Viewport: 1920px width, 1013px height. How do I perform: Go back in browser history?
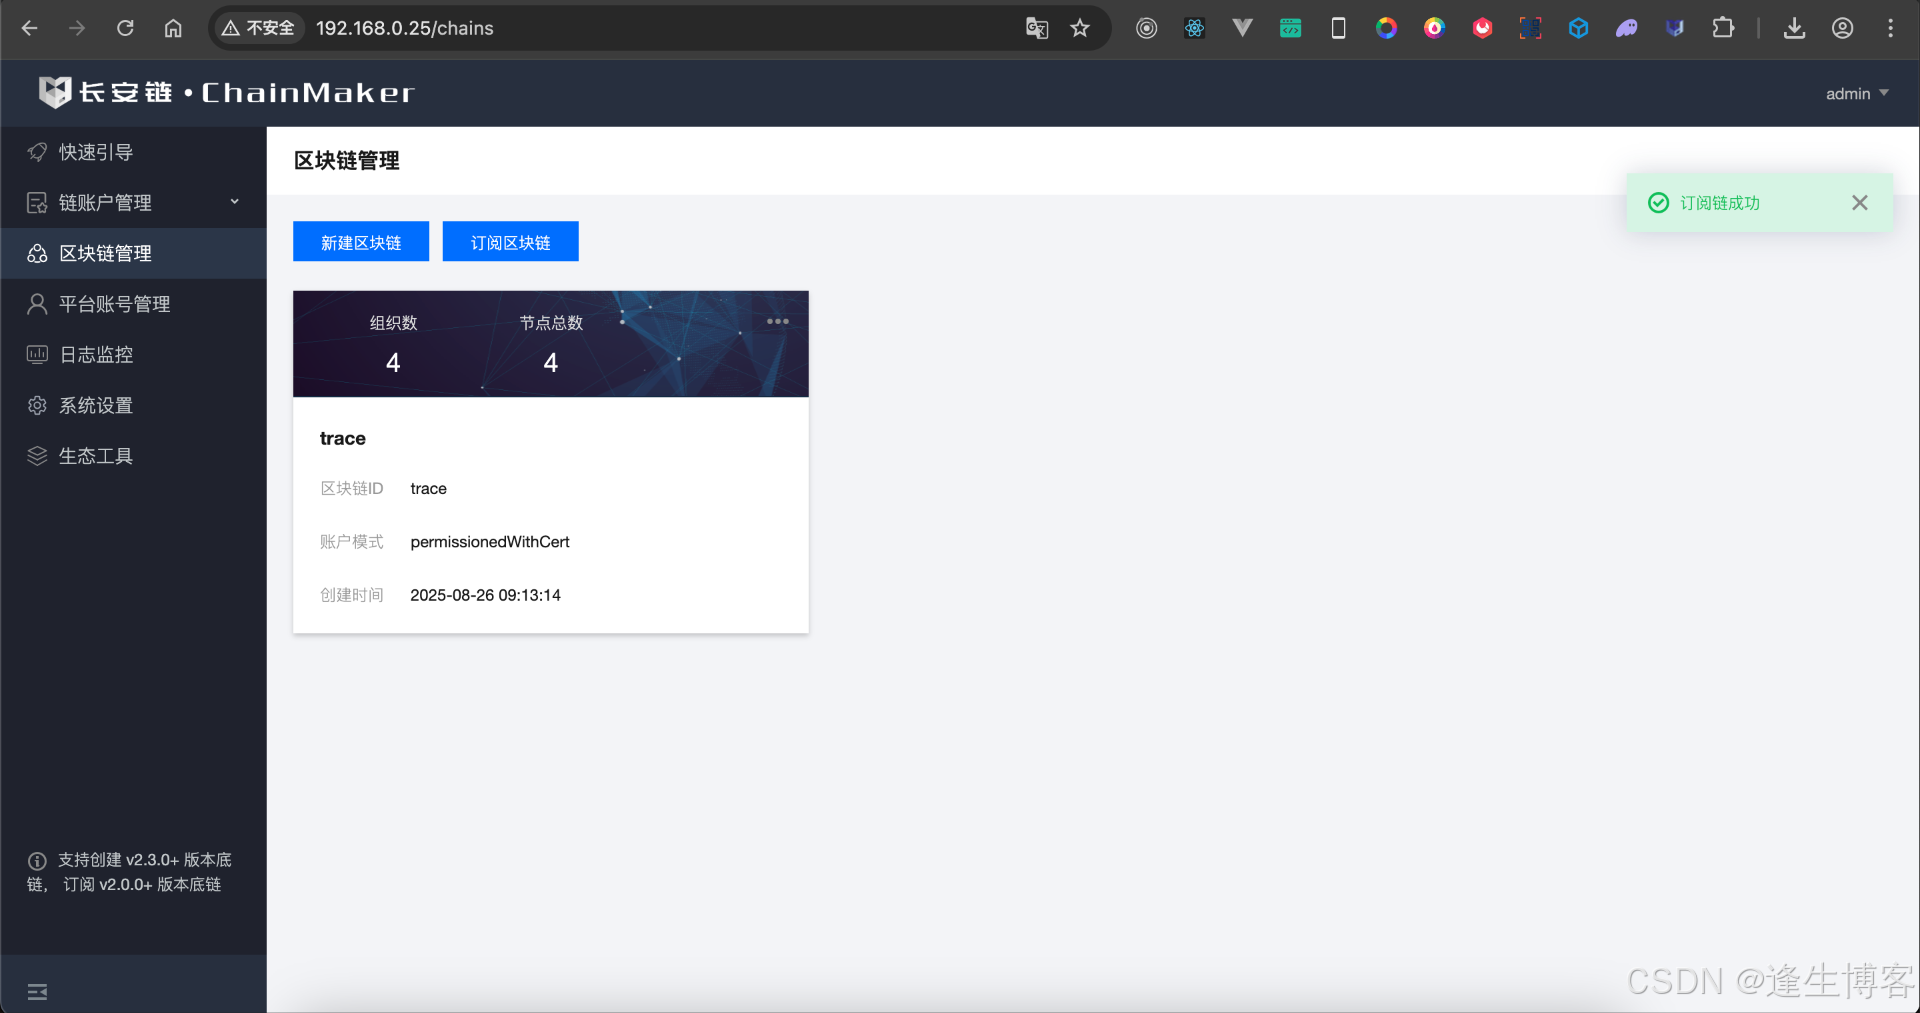pyautogui.click(x=30, y=28)
